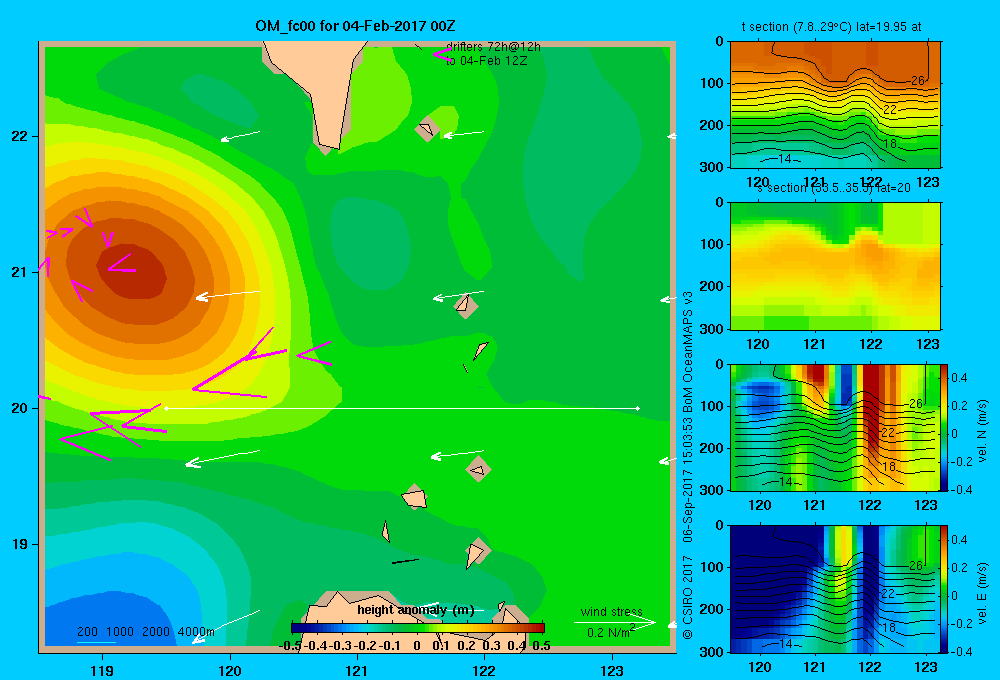Screen dimensions: 1000x680
Task: Click the "200 1000 2000 4000m" bathymetry legend
Action: pos(146,632)
